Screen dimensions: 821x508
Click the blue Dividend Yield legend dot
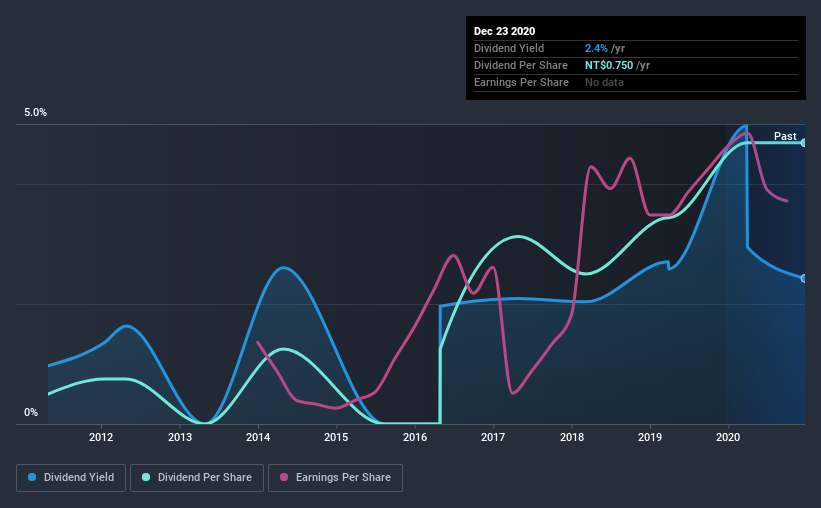tap(32, 477)
